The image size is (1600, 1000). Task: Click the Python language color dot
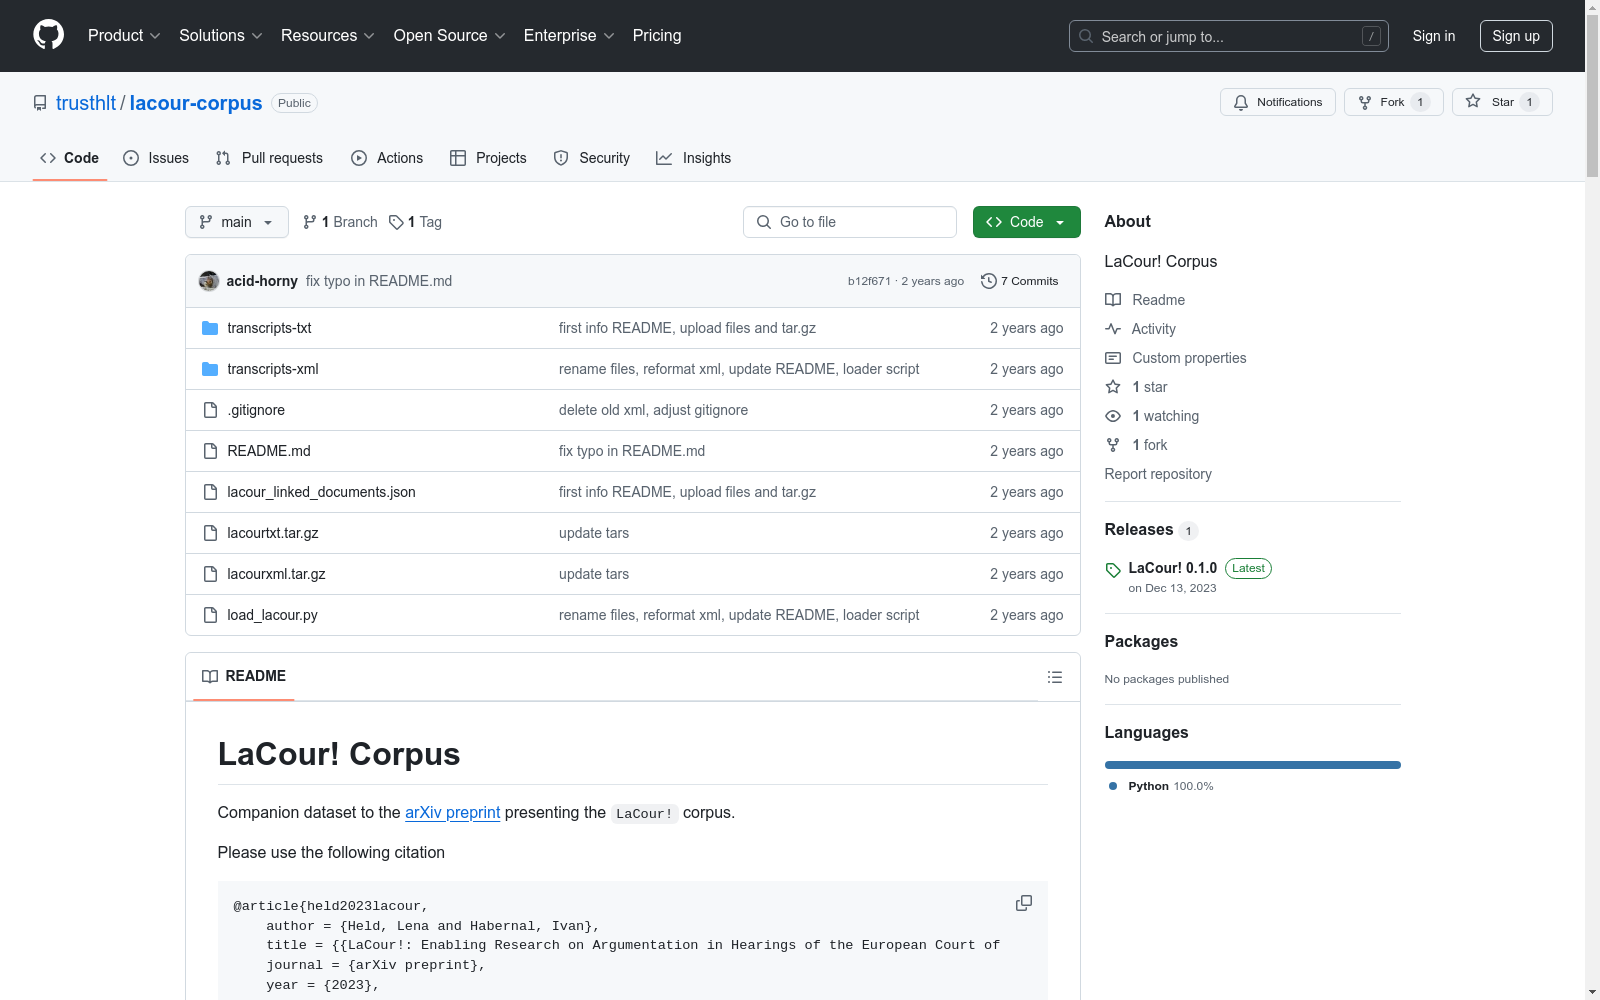pos(1113,786)
